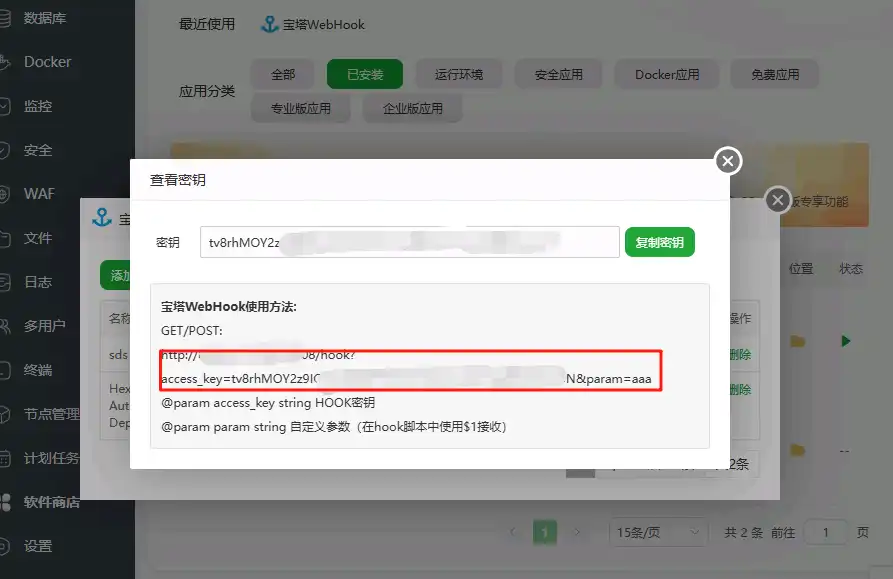Select the 安全 shield icon in sidebar

[x=5, y=150]
